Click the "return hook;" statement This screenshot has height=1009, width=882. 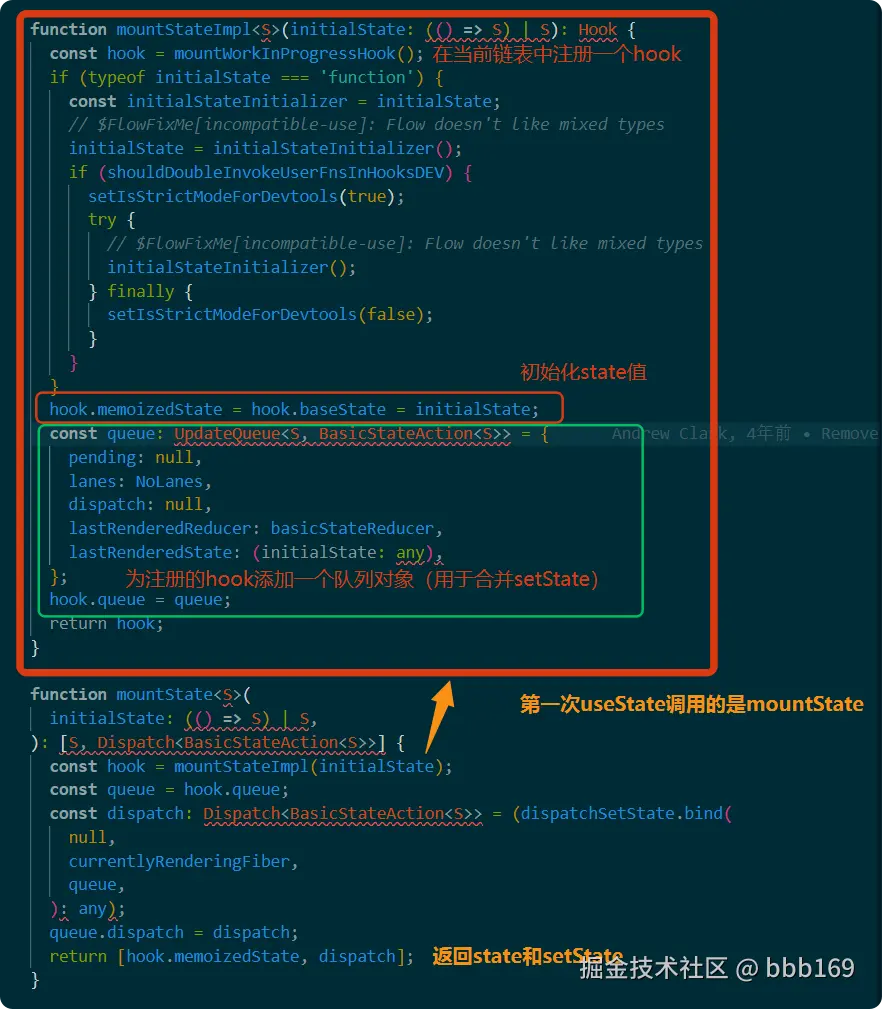tap(106, 624)
